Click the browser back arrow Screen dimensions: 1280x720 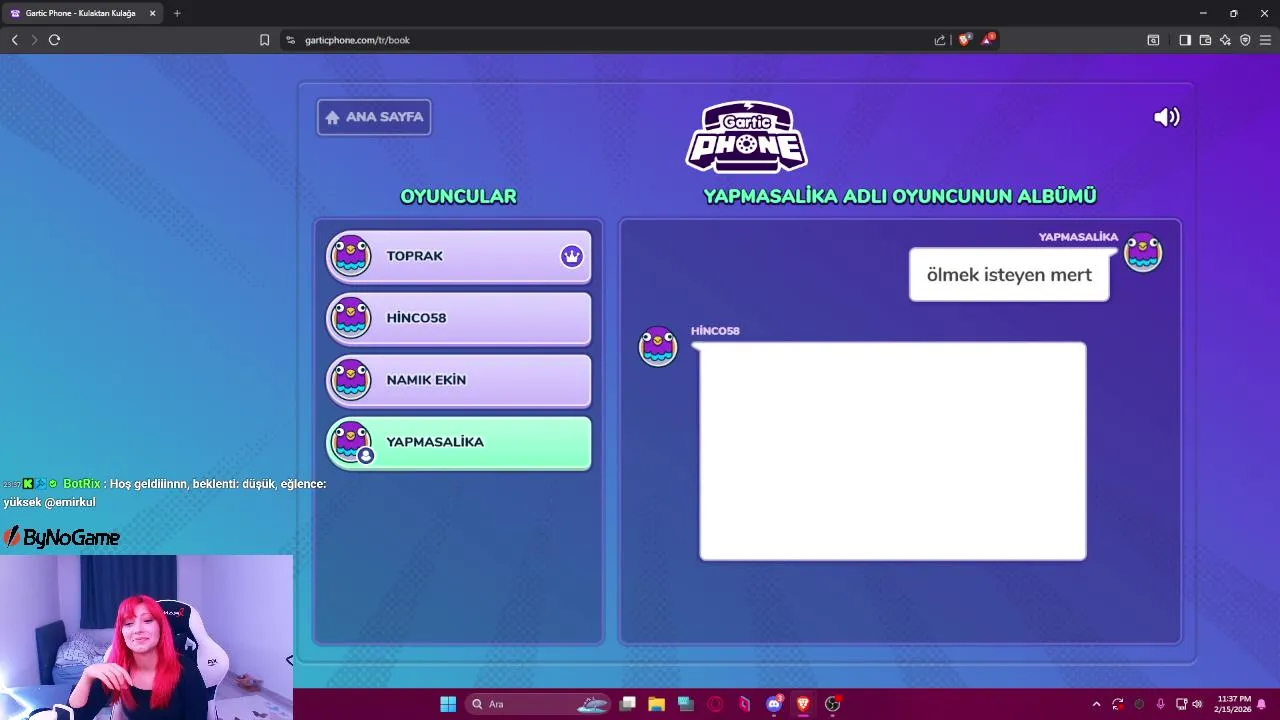[14, 40]
